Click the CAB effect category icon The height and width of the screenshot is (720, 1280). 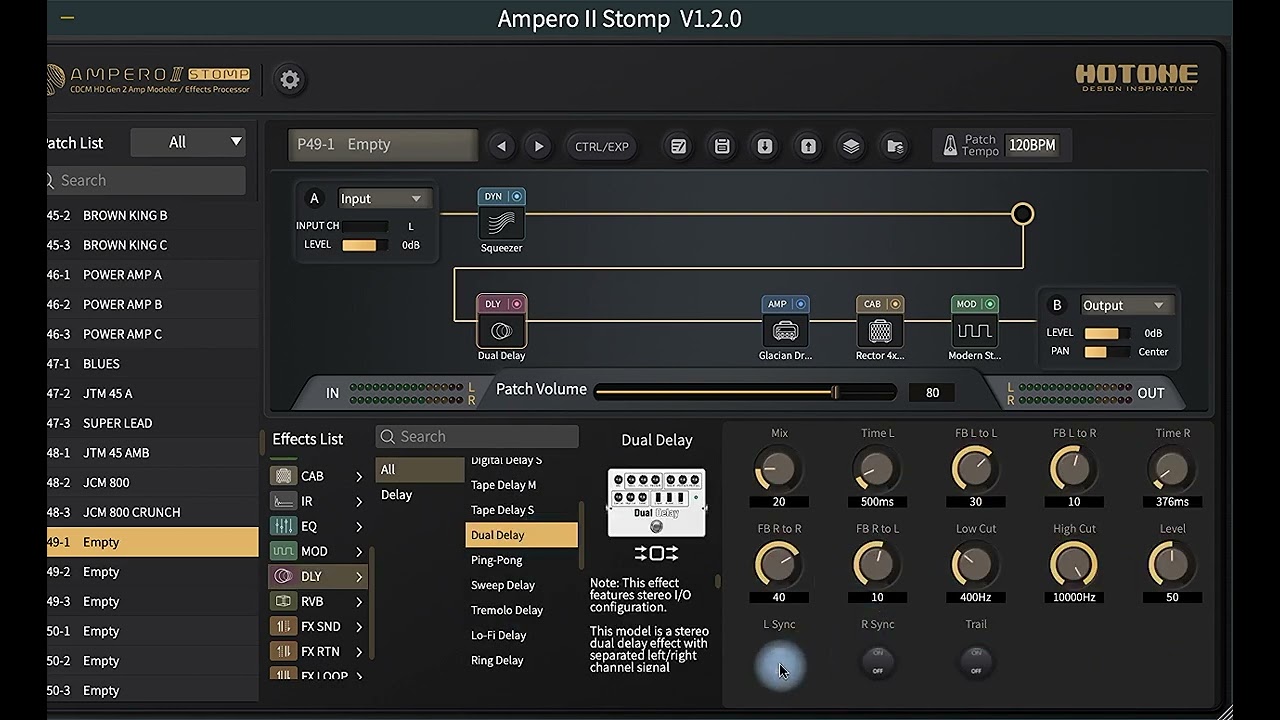coord(284,476)
